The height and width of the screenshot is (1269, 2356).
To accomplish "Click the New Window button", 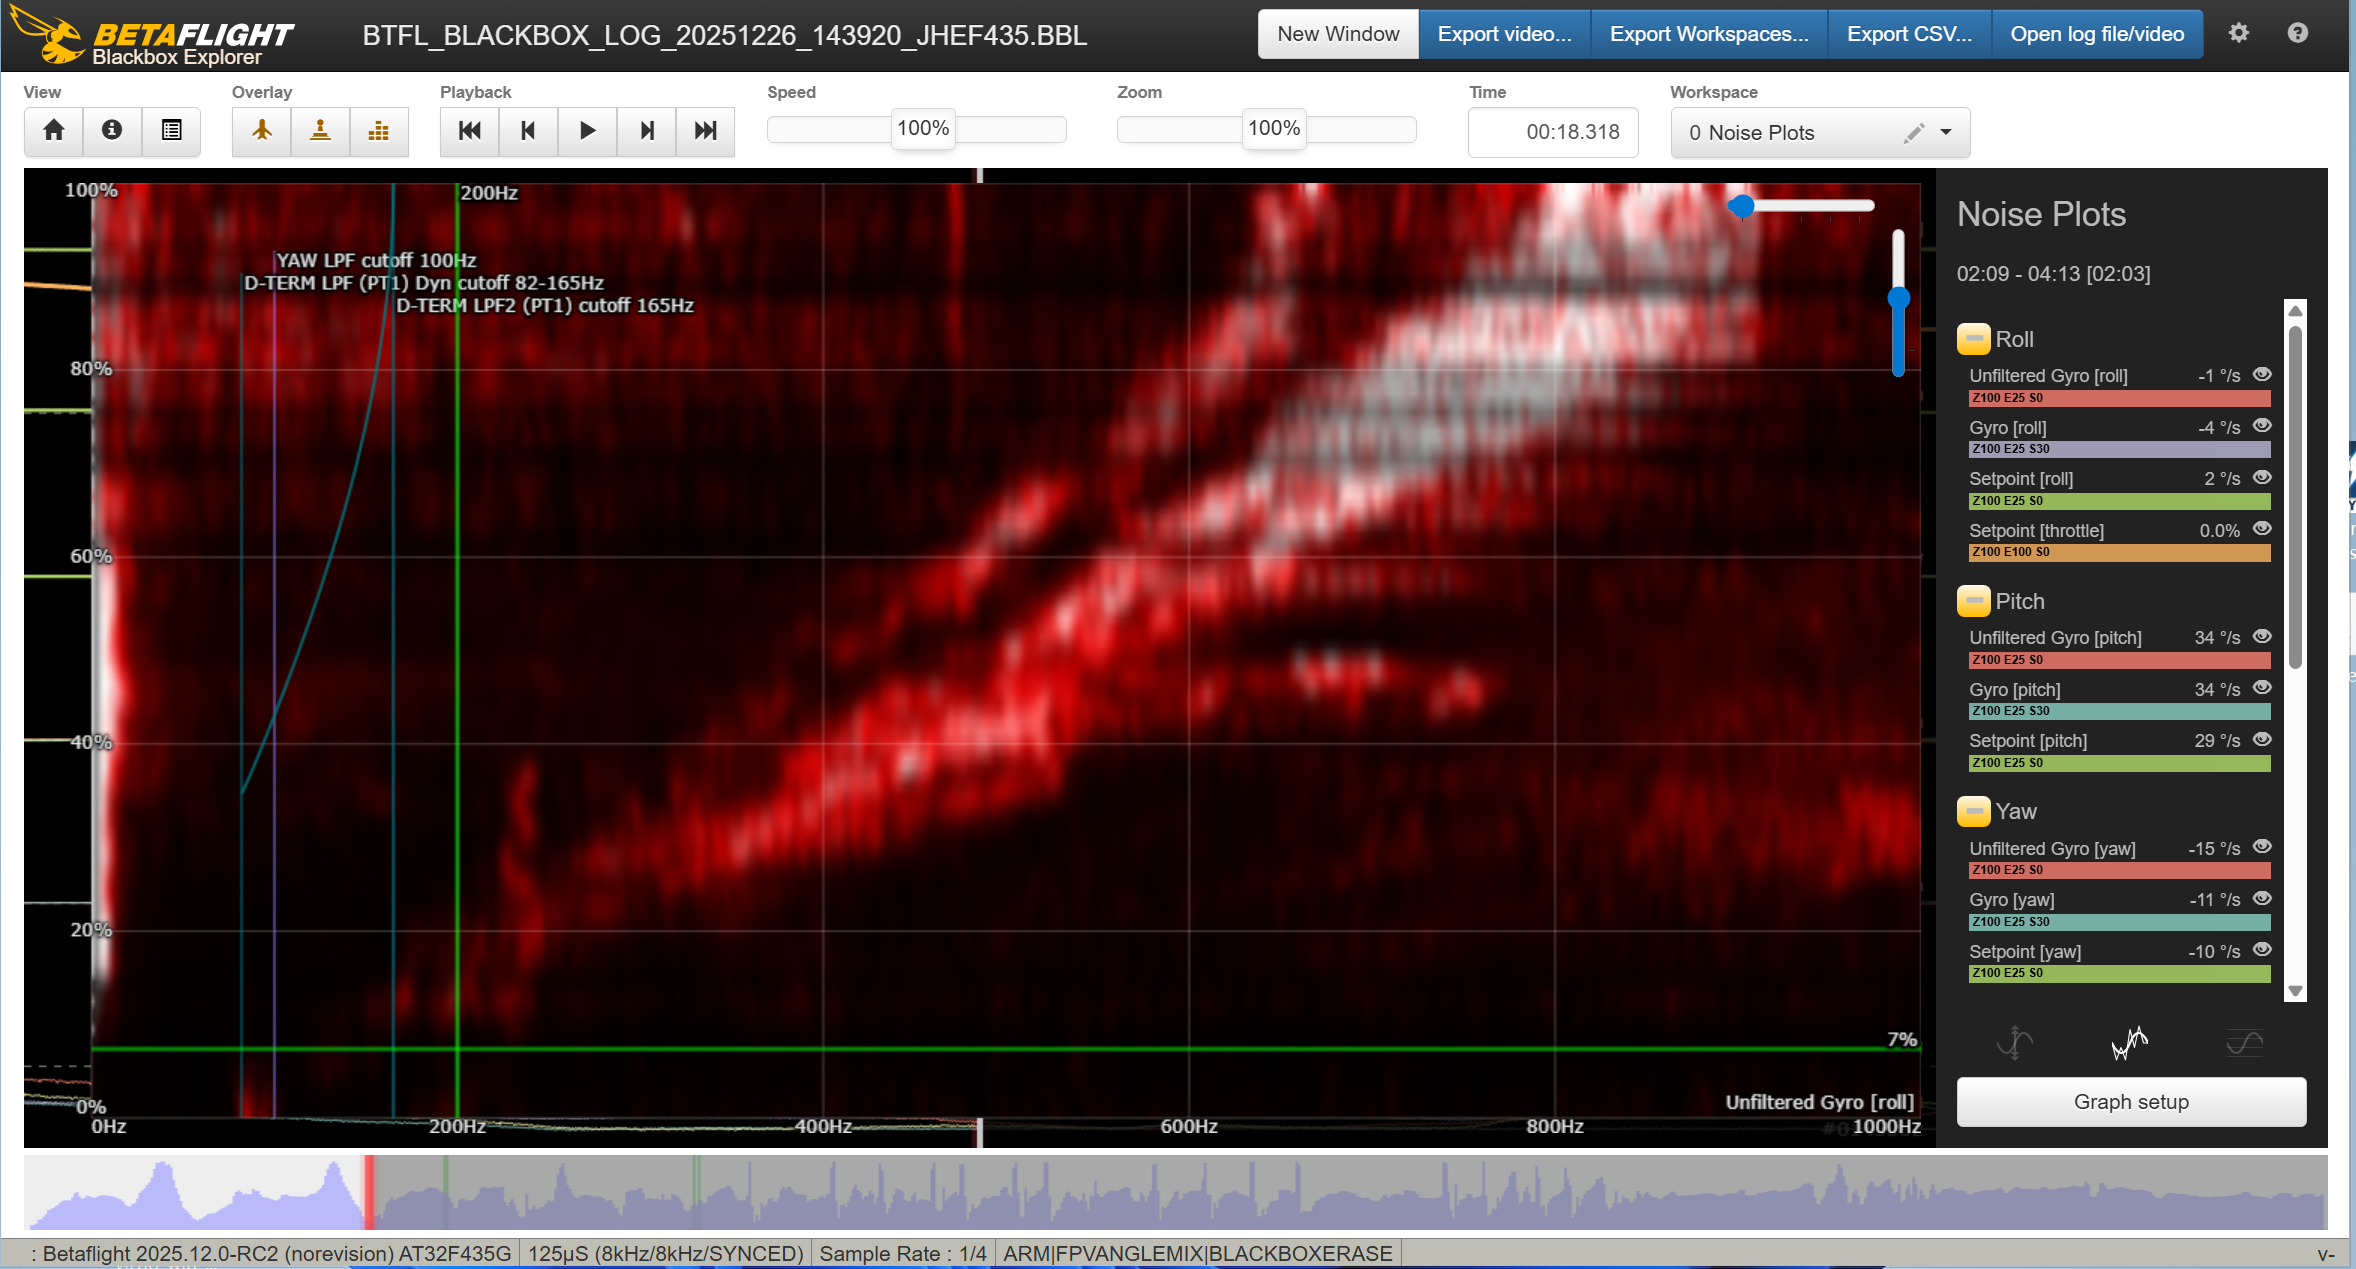I will (x=1337, y=34).
